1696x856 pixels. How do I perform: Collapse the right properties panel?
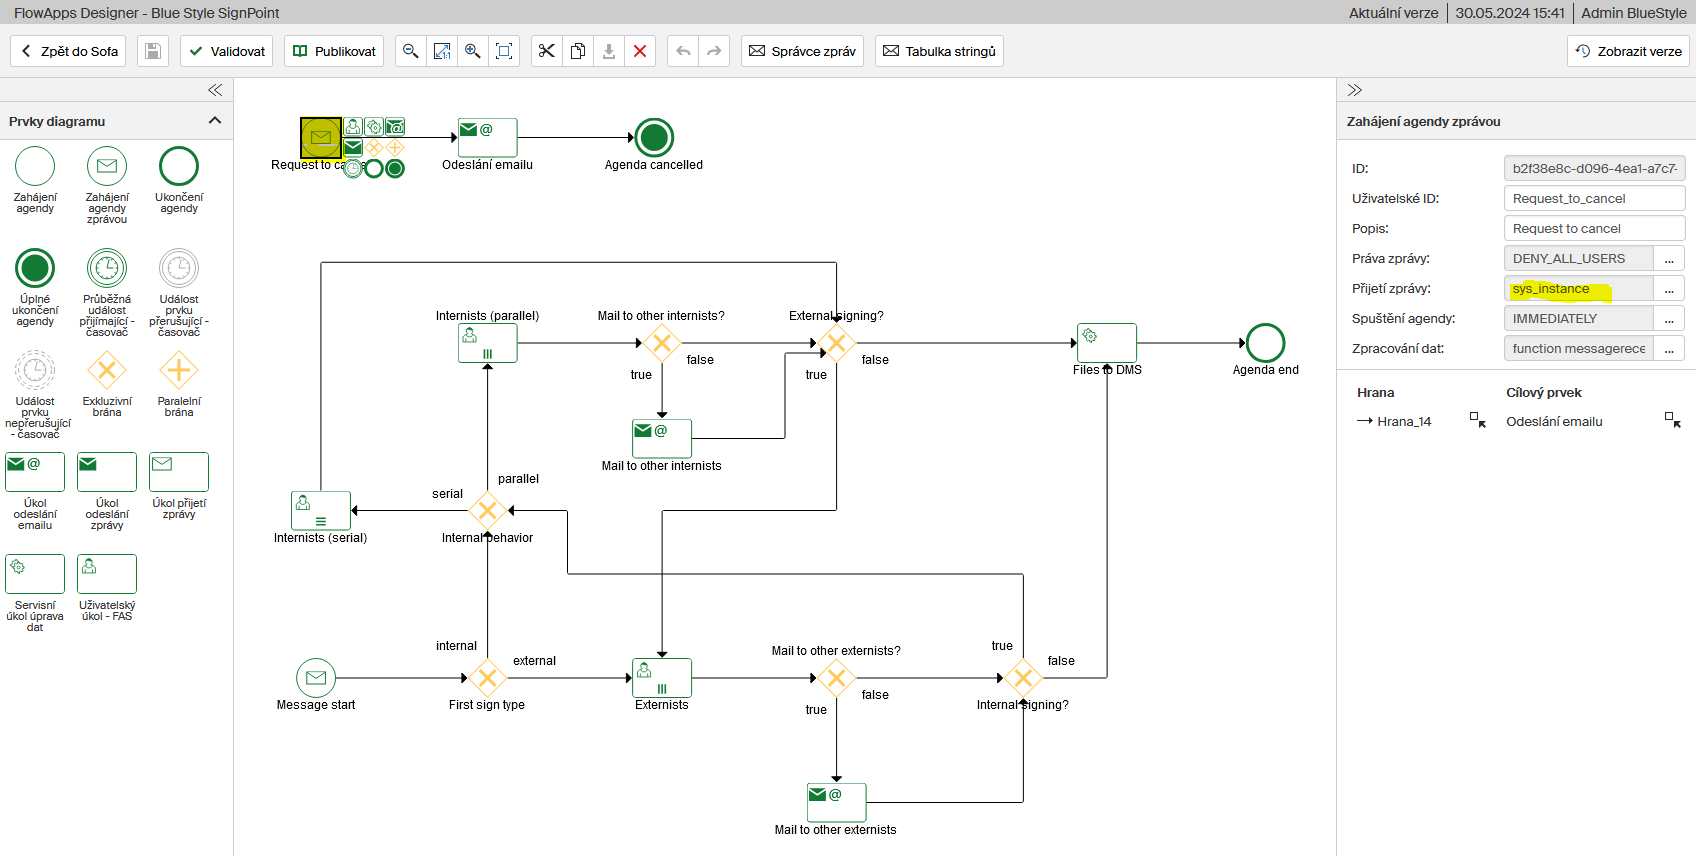point(1355,90)
